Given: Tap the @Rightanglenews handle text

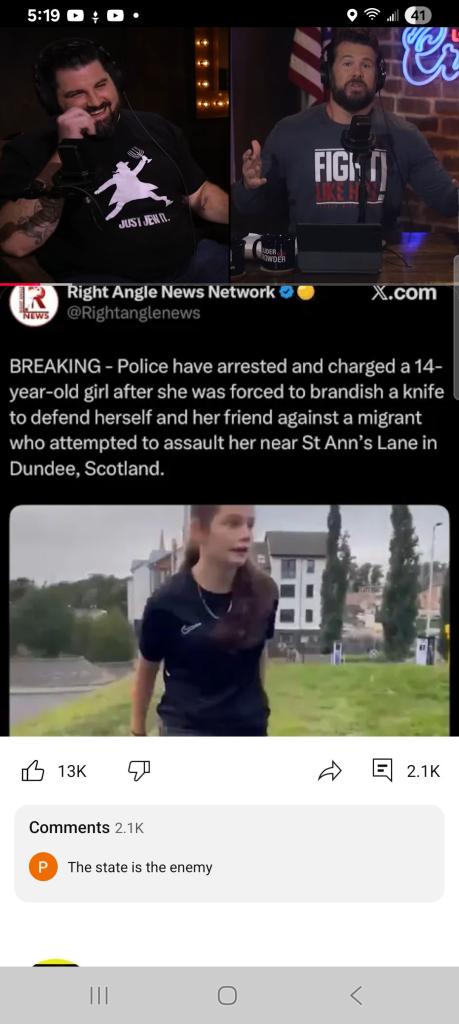Looking at the screenshot, I should [134, 313].
